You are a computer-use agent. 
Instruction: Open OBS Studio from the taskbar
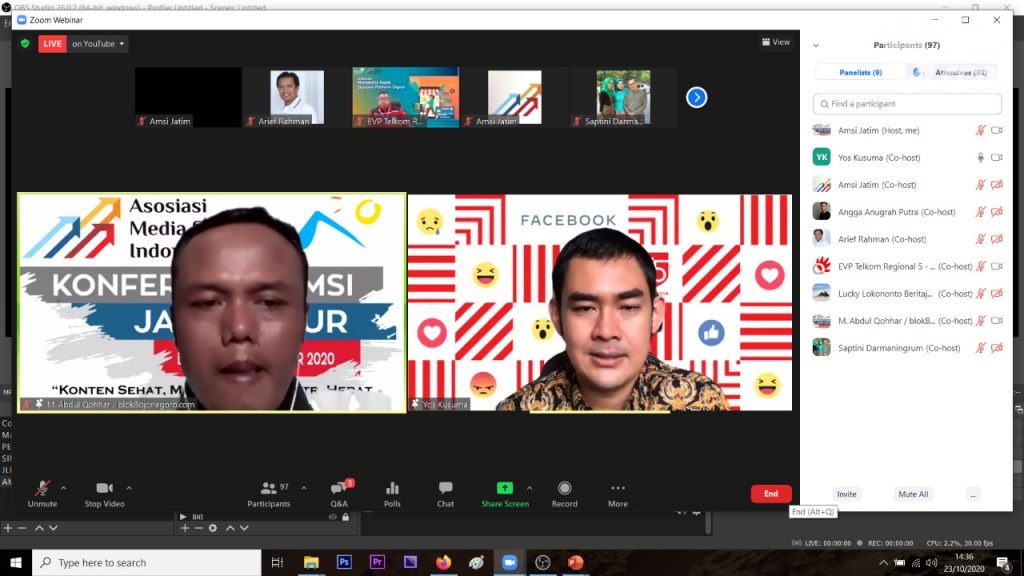pyautogui.click(x=543, y=562)
